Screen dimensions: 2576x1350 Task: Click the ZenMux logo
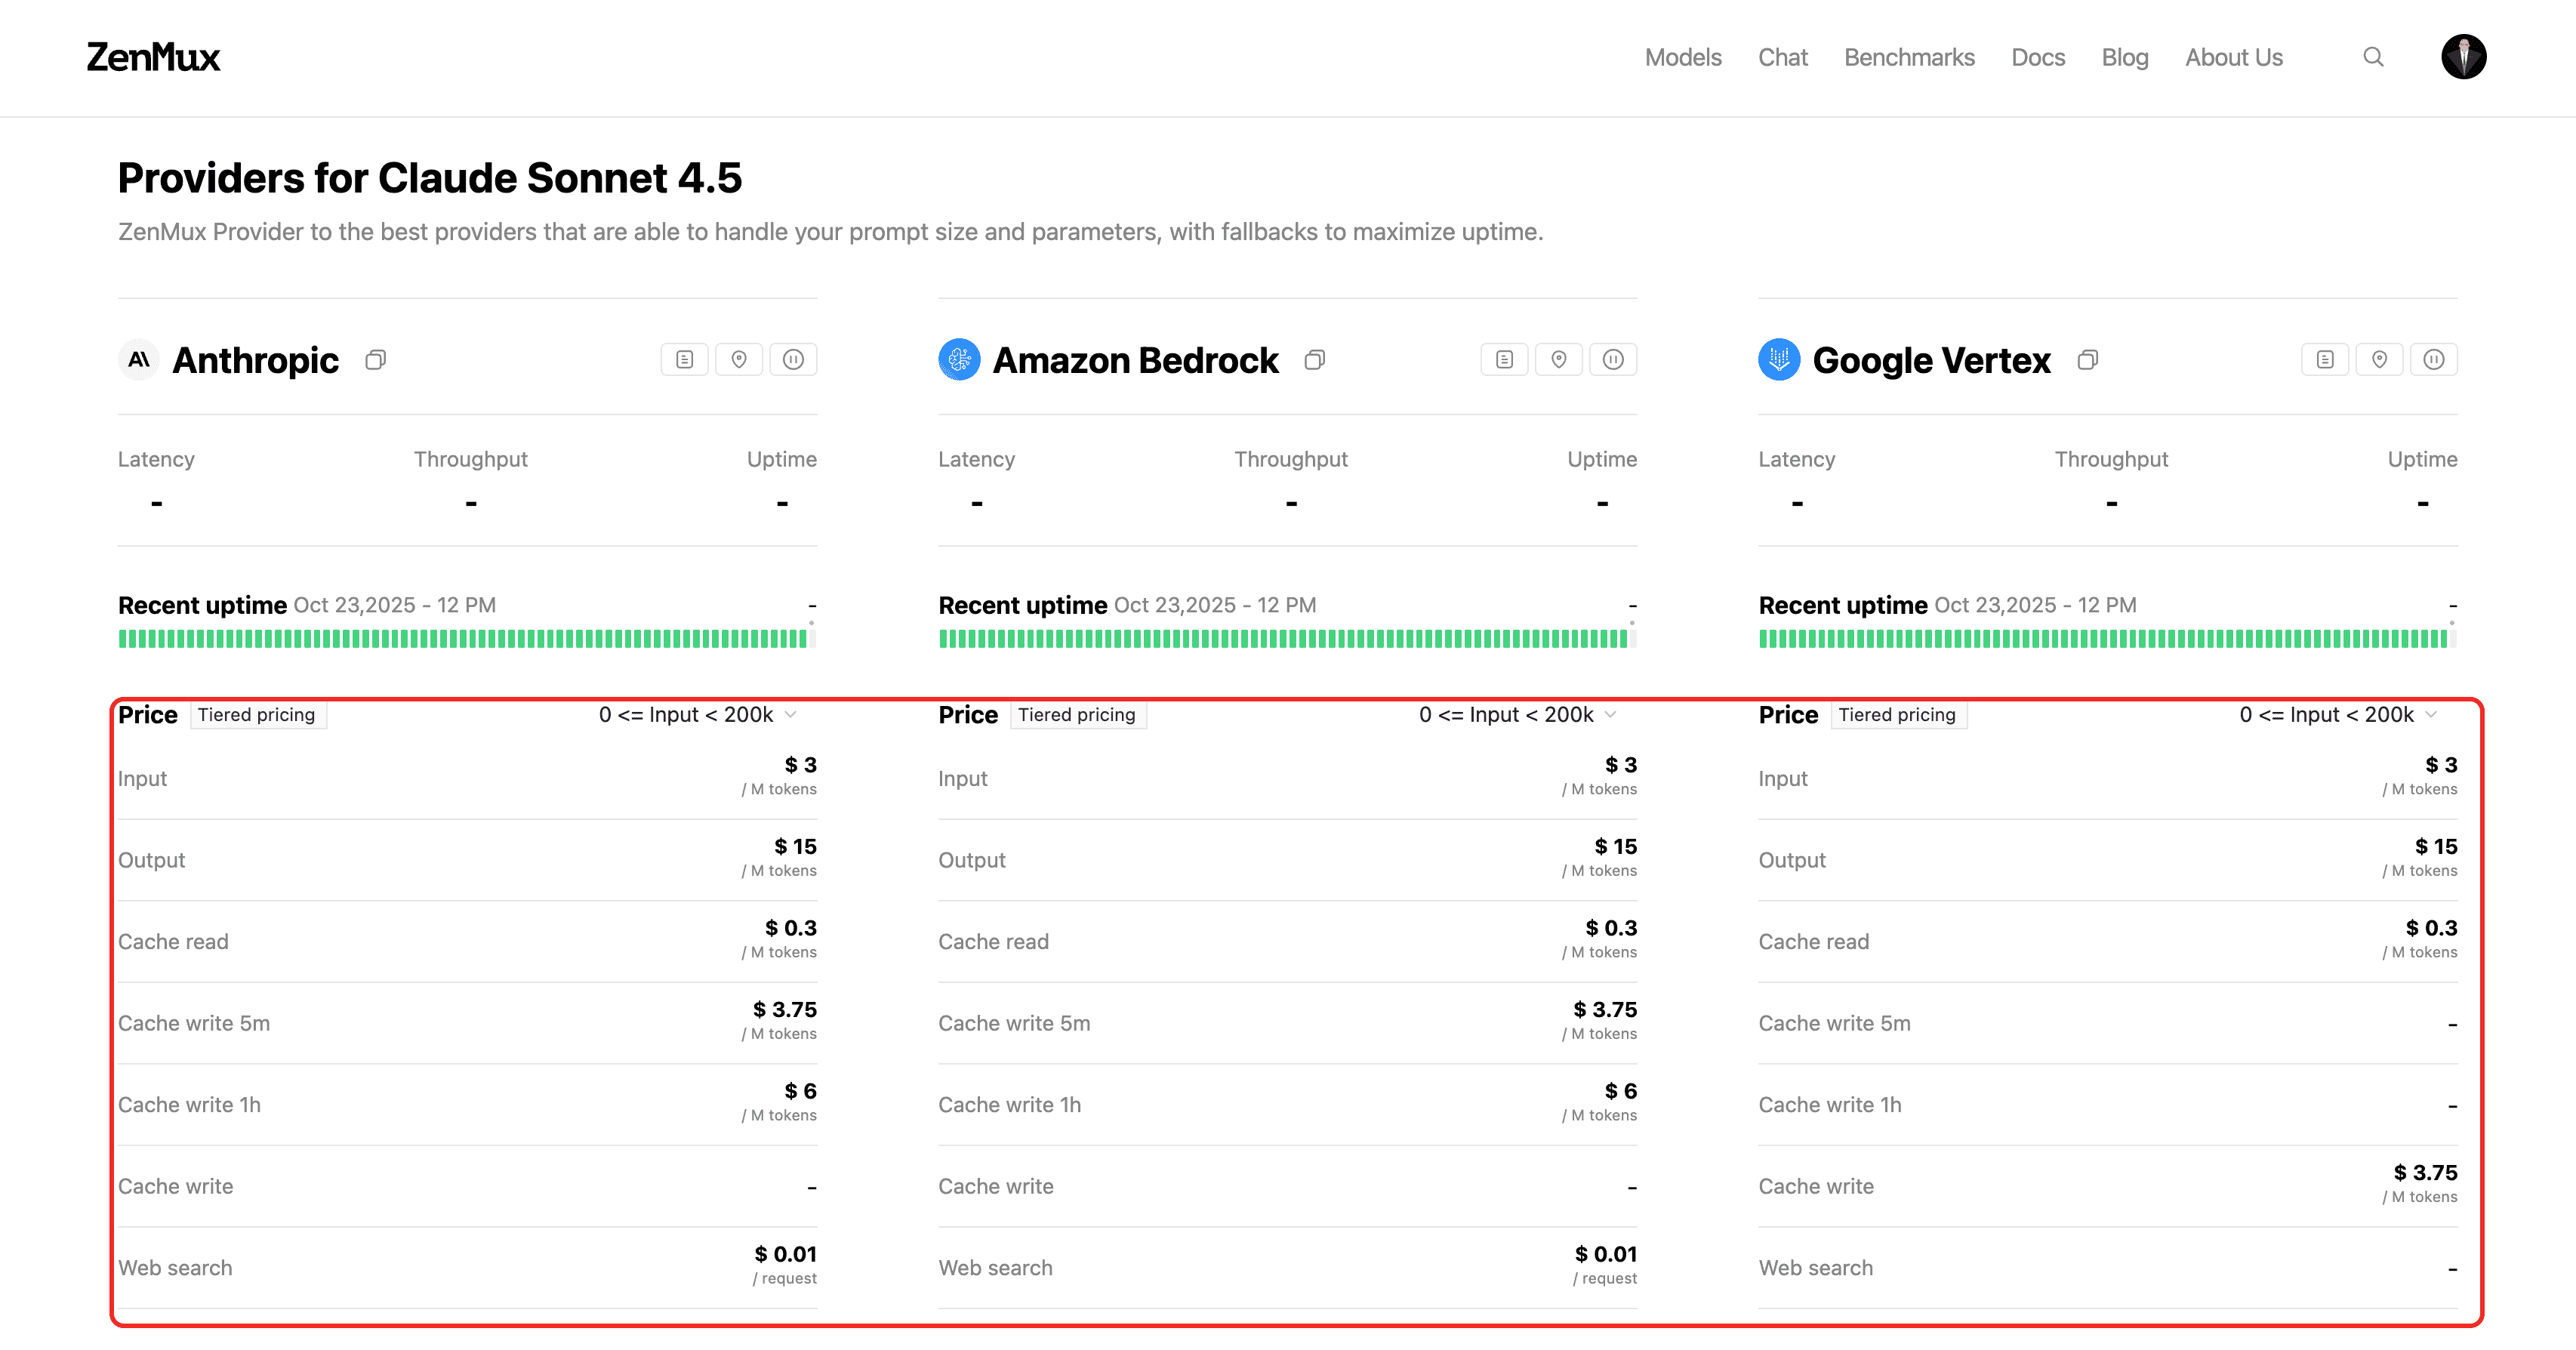pyautogui.click(x=153, y=57)
